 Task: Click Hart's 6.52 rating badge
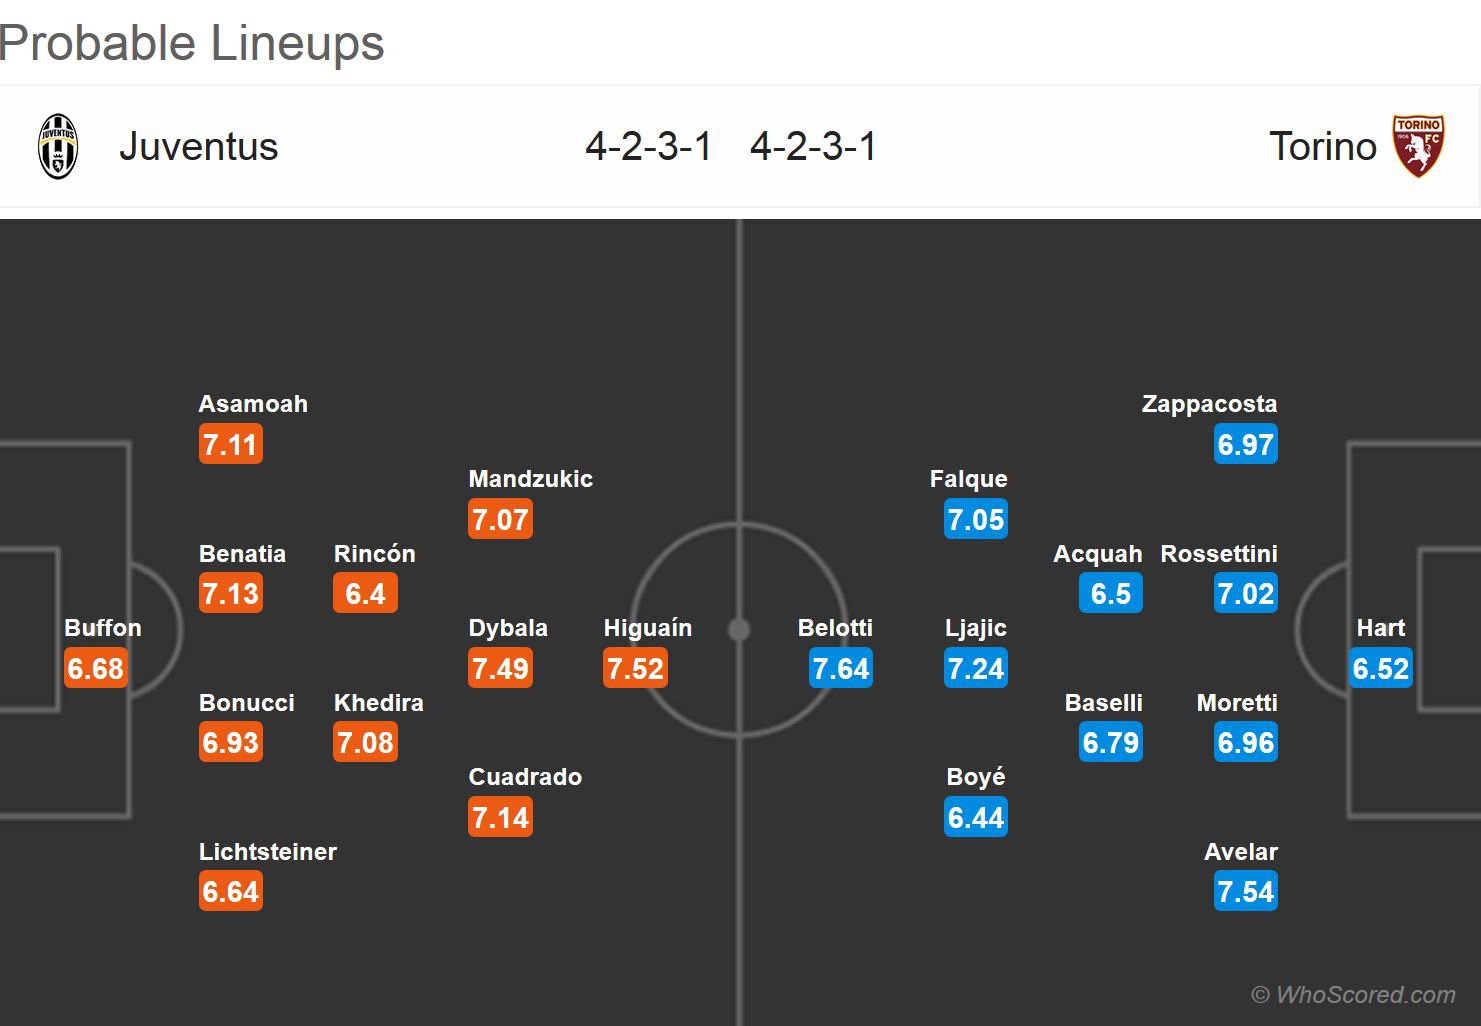coord(1380,668)
